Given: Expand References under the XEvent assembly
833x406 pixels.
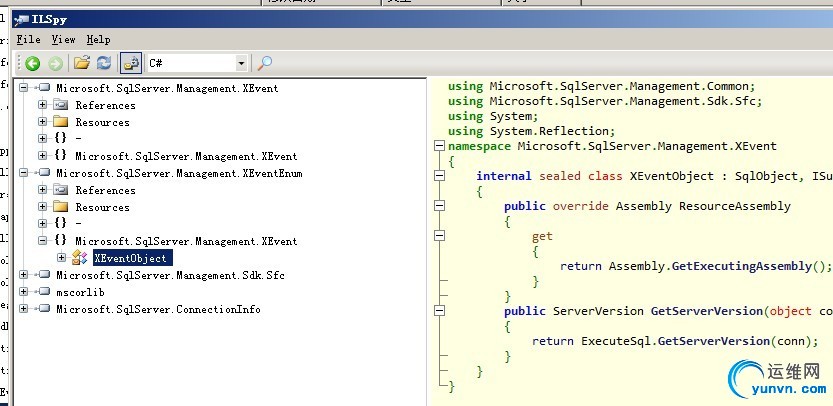Looking at the screenshot, I should 42,105.
